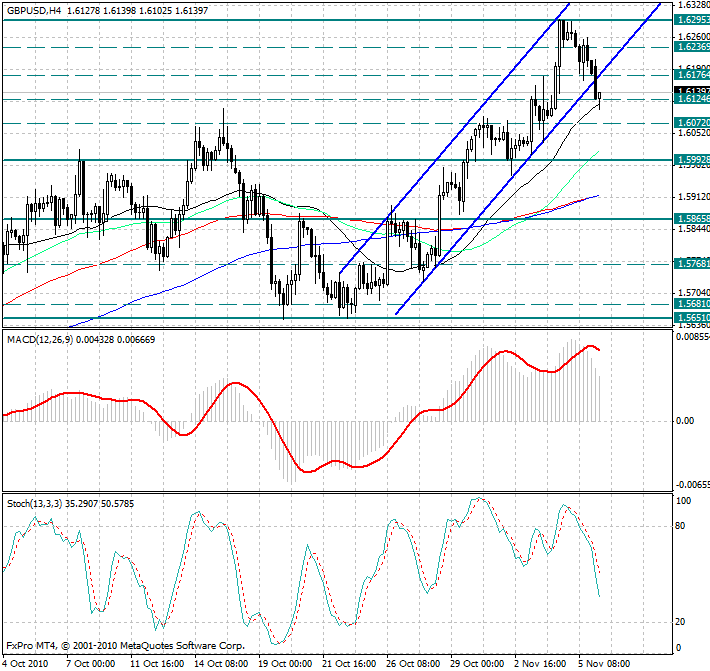Click the 26 Oct 08:00 time label
Image resolution: width=710 pixels, height=671 pixels.
413,664
